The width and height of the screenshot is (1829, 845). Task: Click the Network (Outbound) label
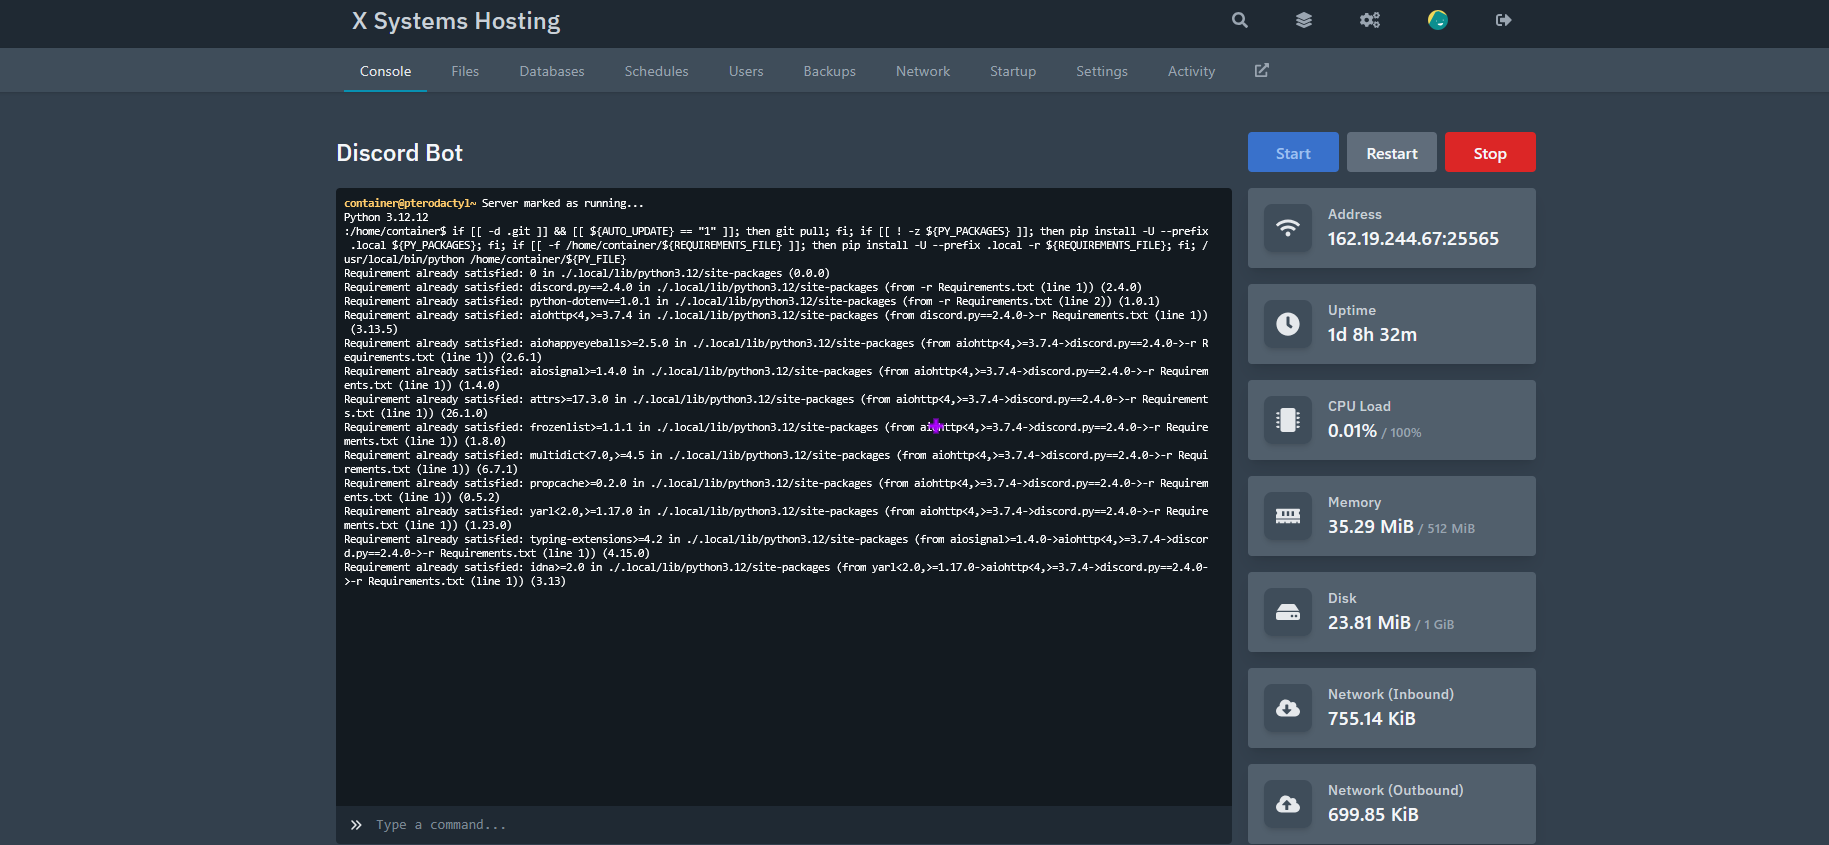pos(1395,790)
